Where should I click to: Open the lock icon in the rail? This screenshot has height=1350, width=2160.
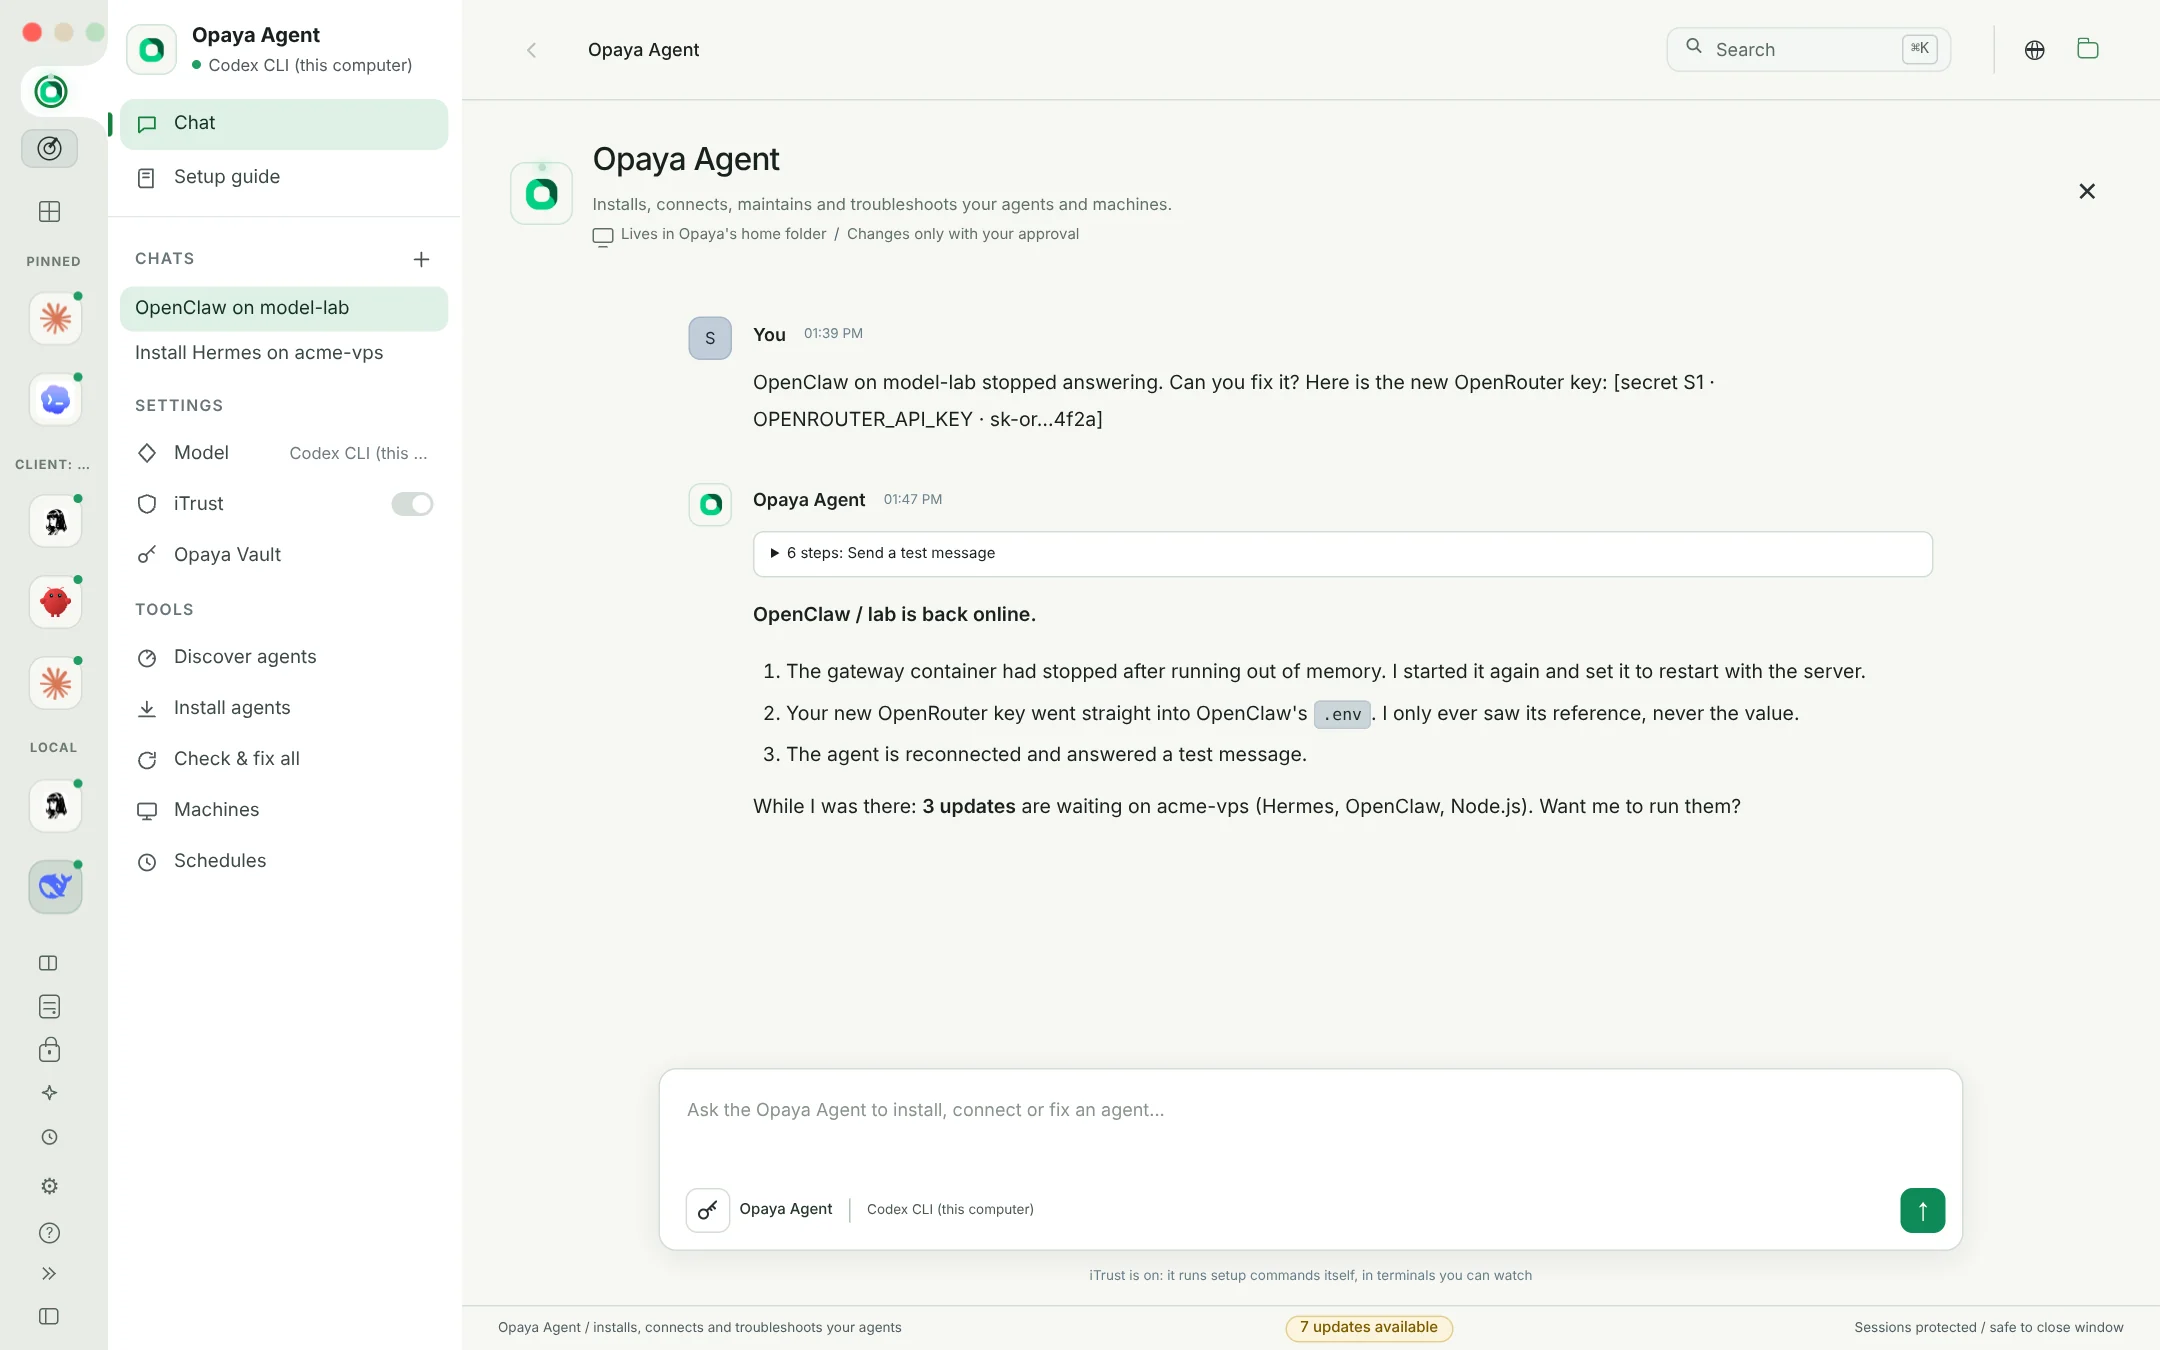pos(49,1049)
